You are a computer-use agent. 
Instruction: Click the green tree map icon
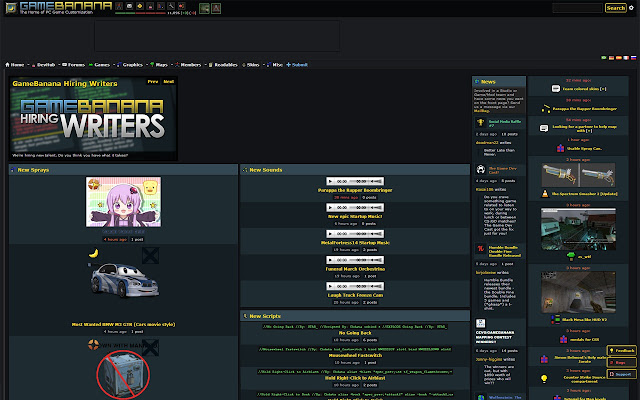point(571,256)
